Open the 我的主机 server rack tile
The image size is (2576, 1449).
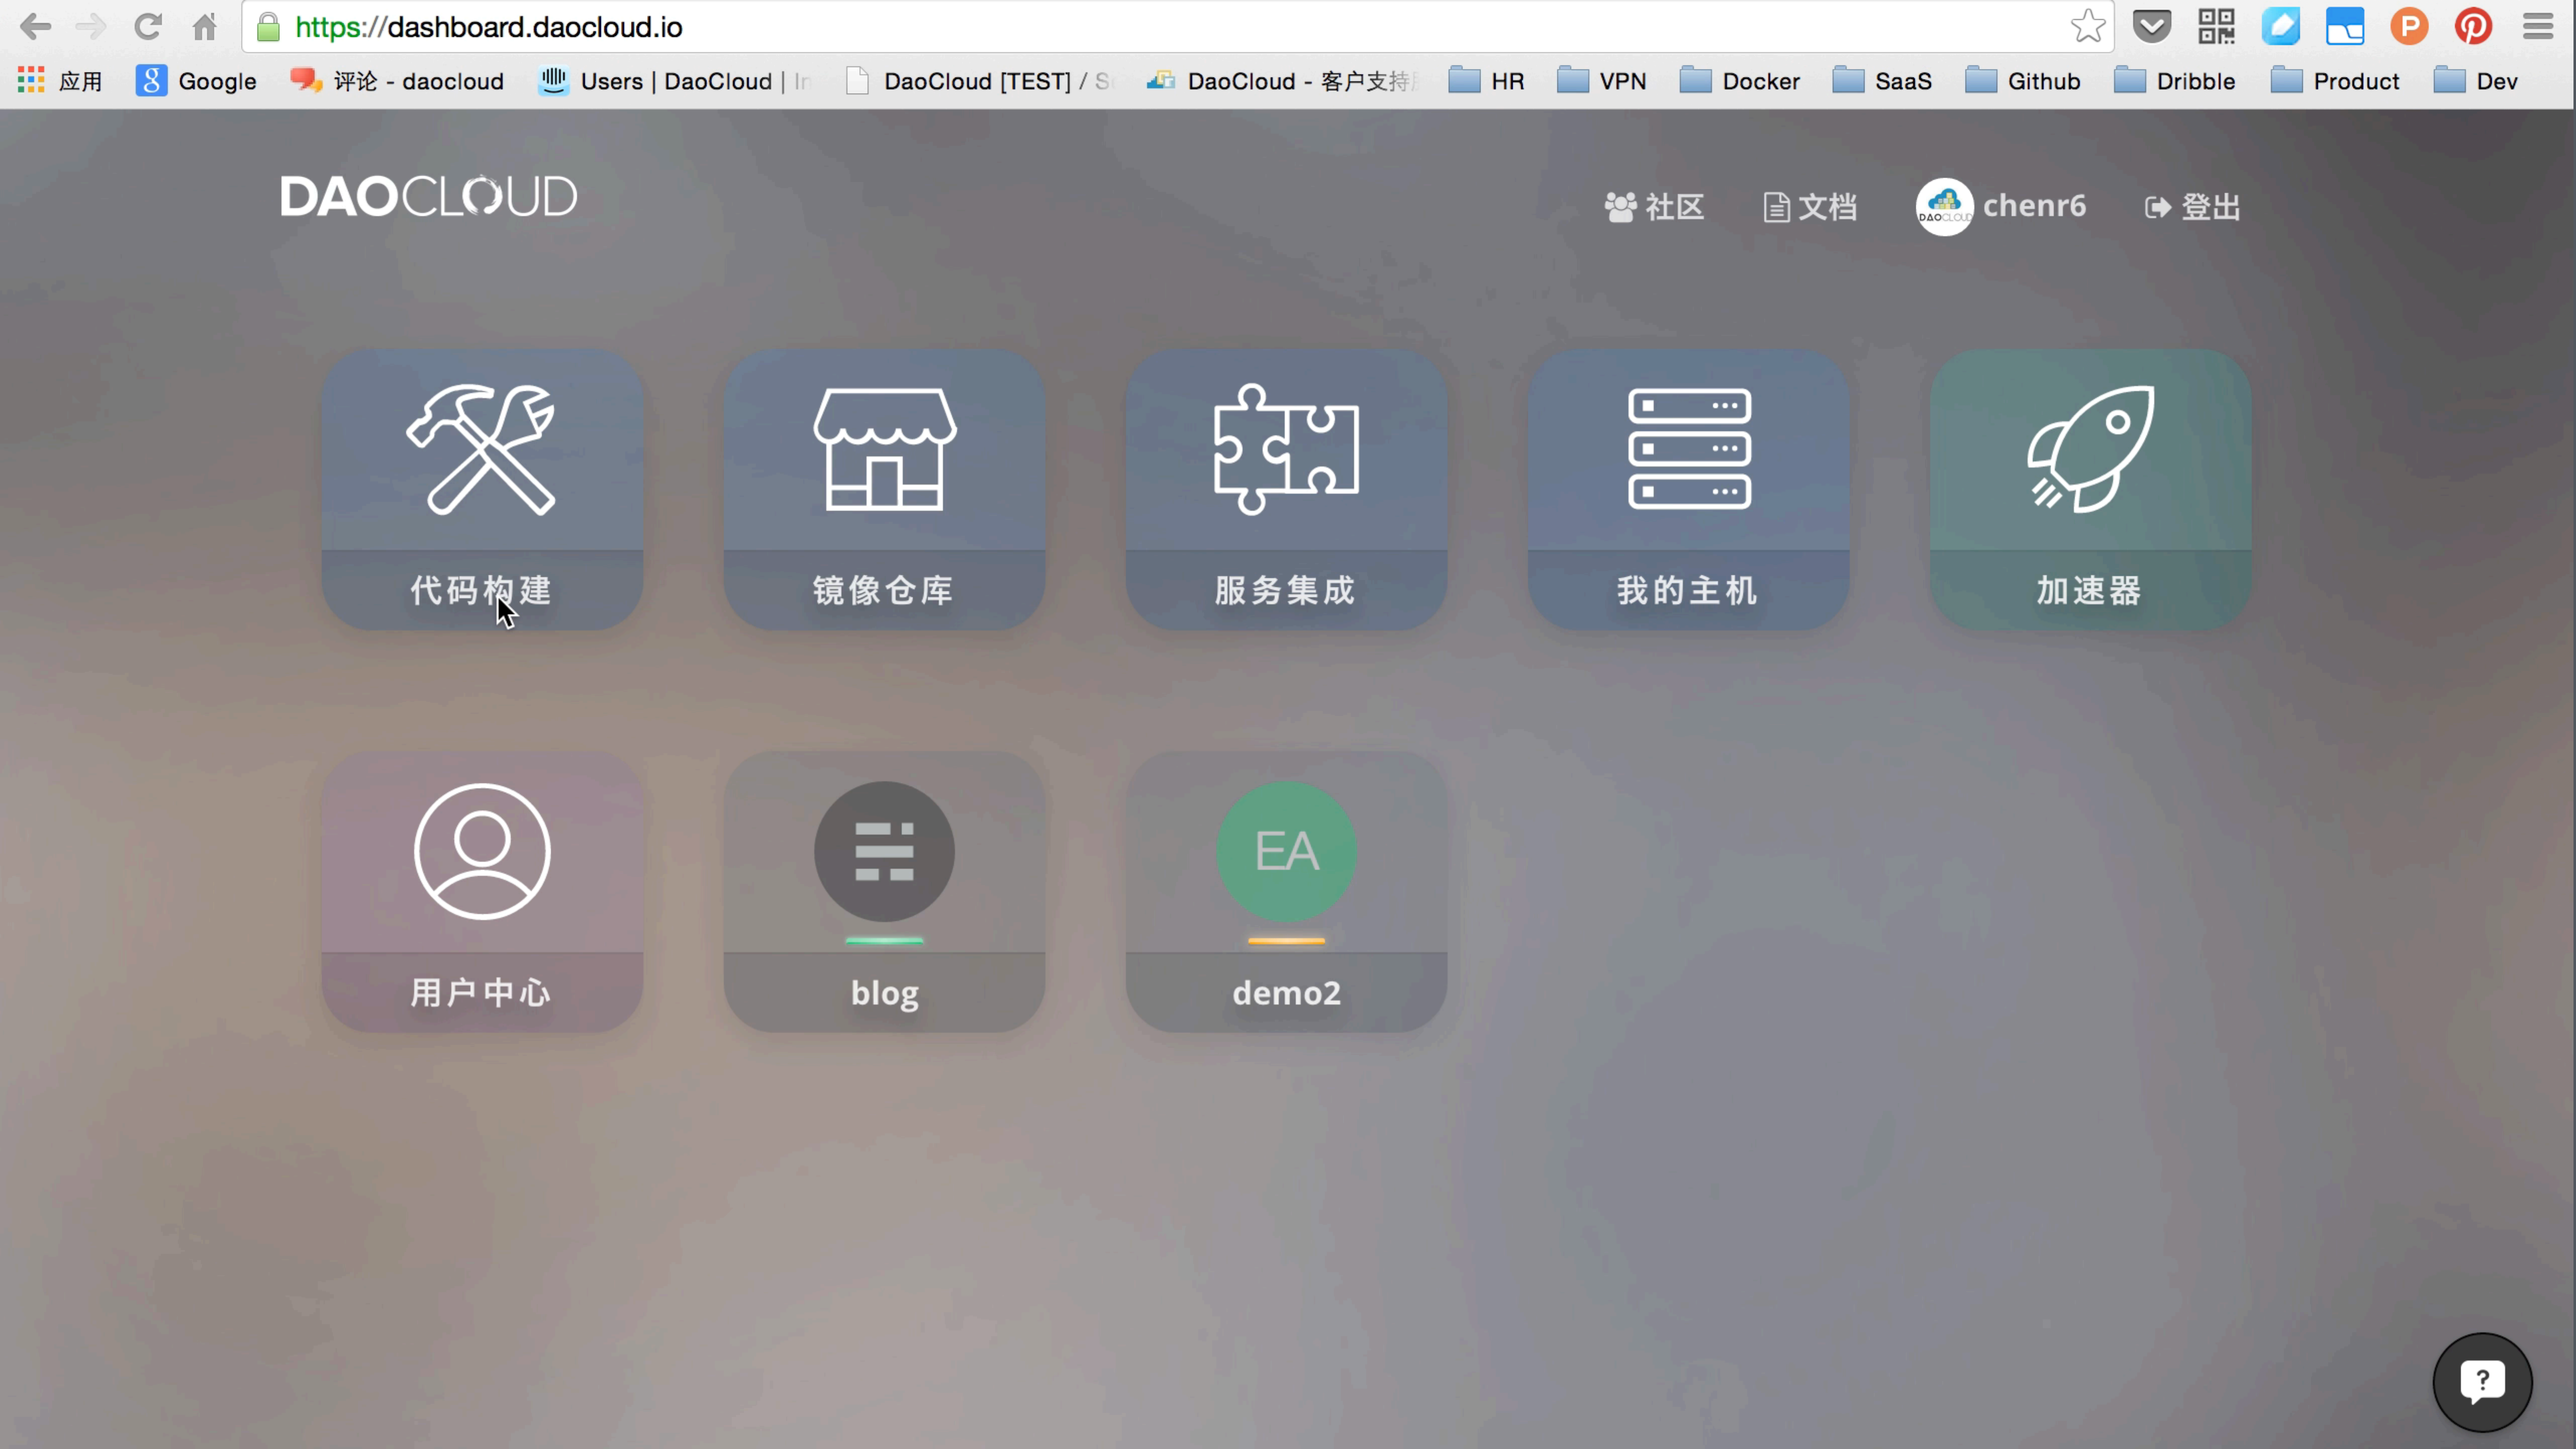click(1688, 489)
